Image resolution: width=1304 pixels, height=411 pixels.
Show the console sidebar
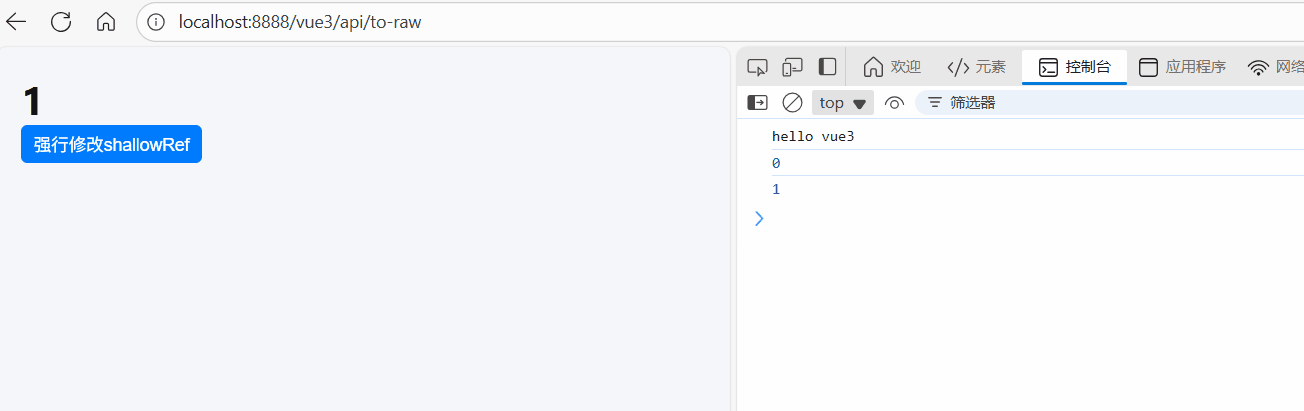coord(758,102)
